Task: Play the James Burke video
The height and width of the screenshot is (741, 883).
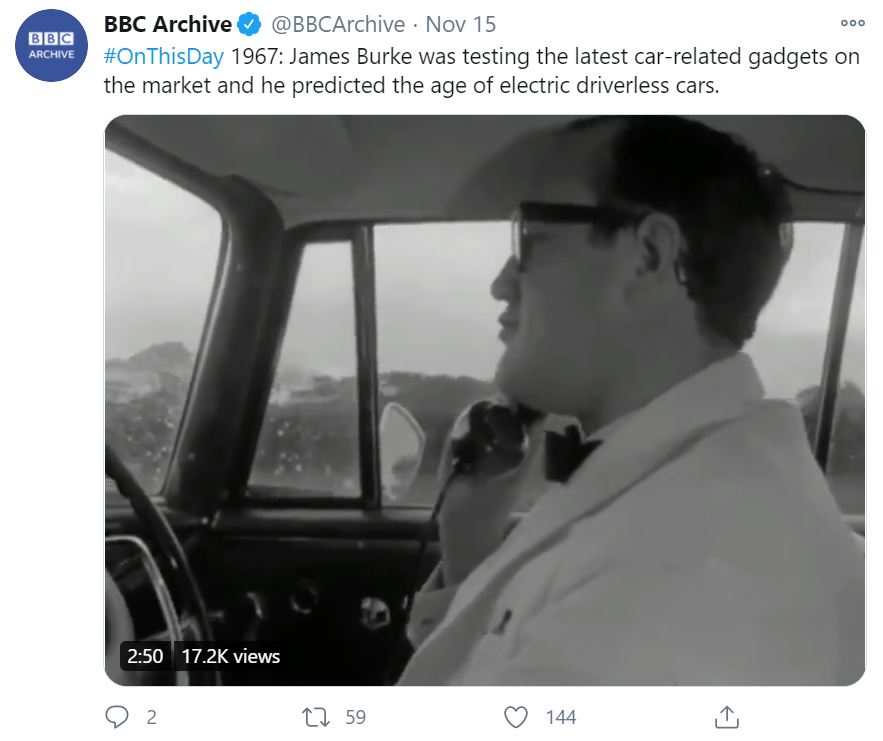Action: (x=485, y=400)
